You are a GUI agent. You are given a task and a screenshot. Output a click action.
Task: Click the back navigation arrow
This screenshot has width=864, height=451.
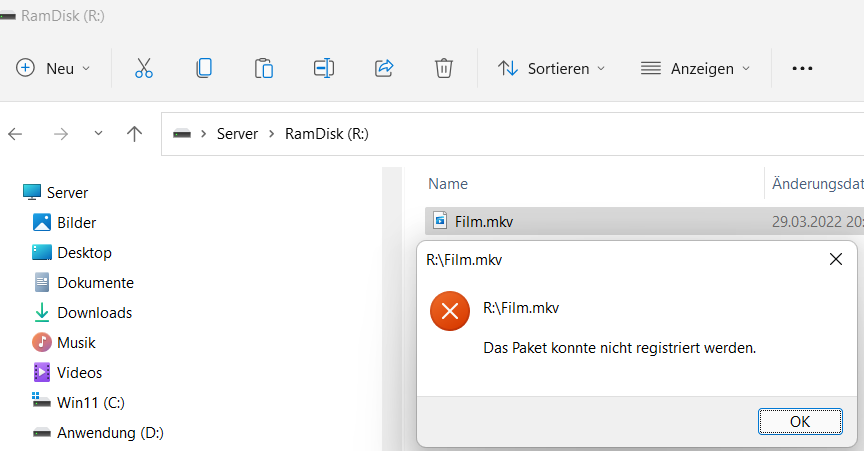pos(16,134)
